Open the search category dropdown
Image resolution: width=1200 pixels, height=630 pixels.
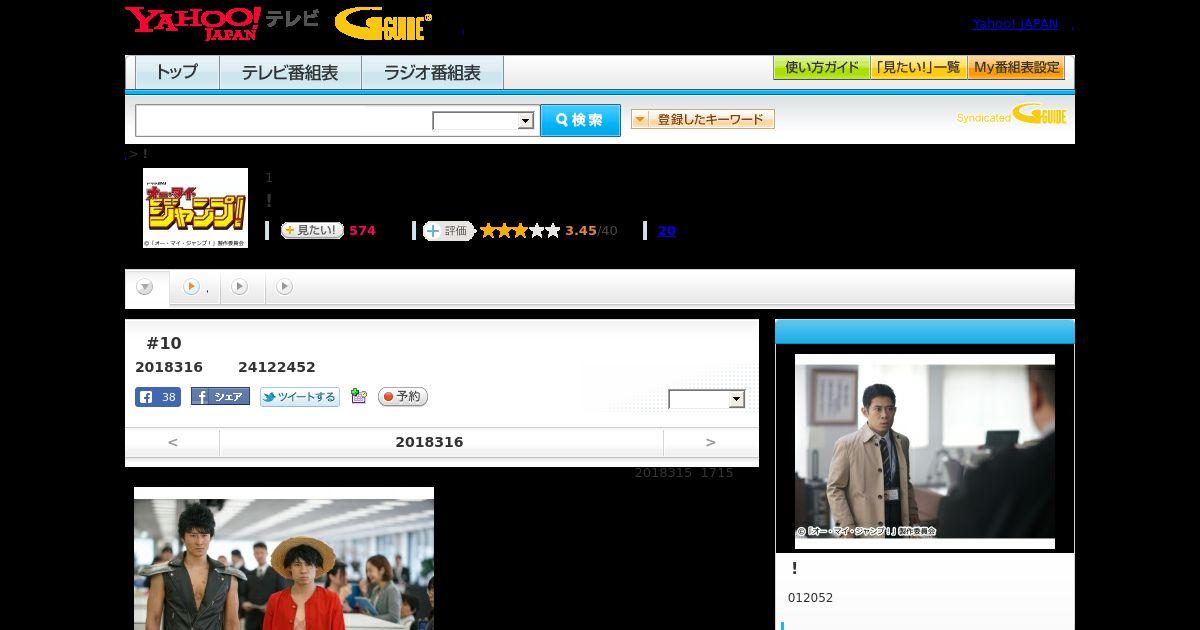[x=483, y=121]
